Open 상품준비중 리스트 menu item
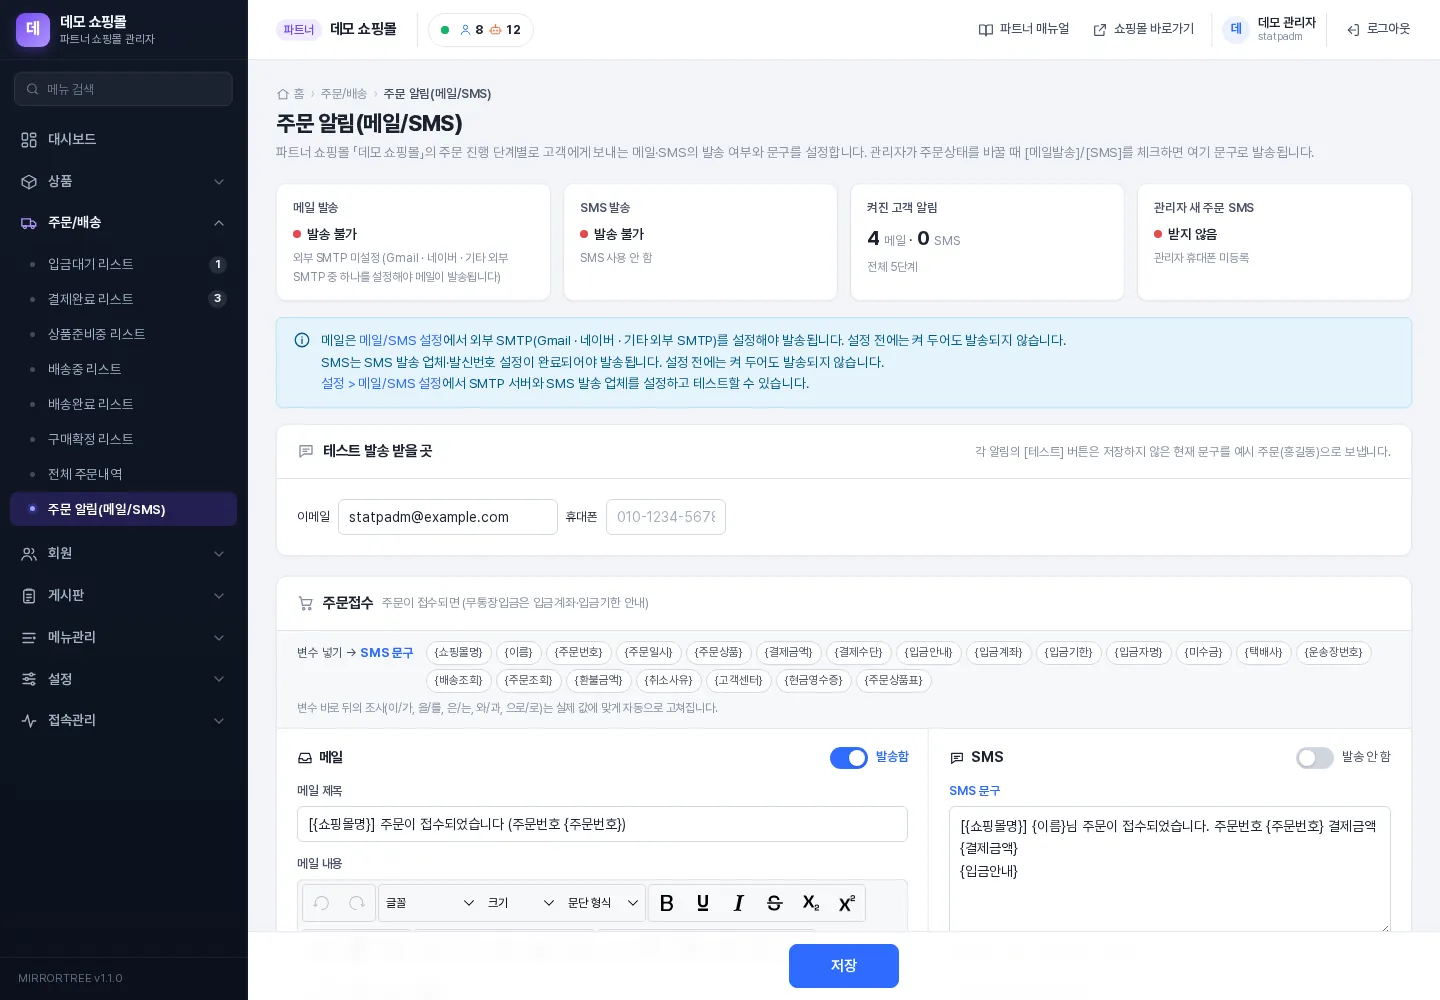The image size is (1440, 1000). (x=123, y=335)
